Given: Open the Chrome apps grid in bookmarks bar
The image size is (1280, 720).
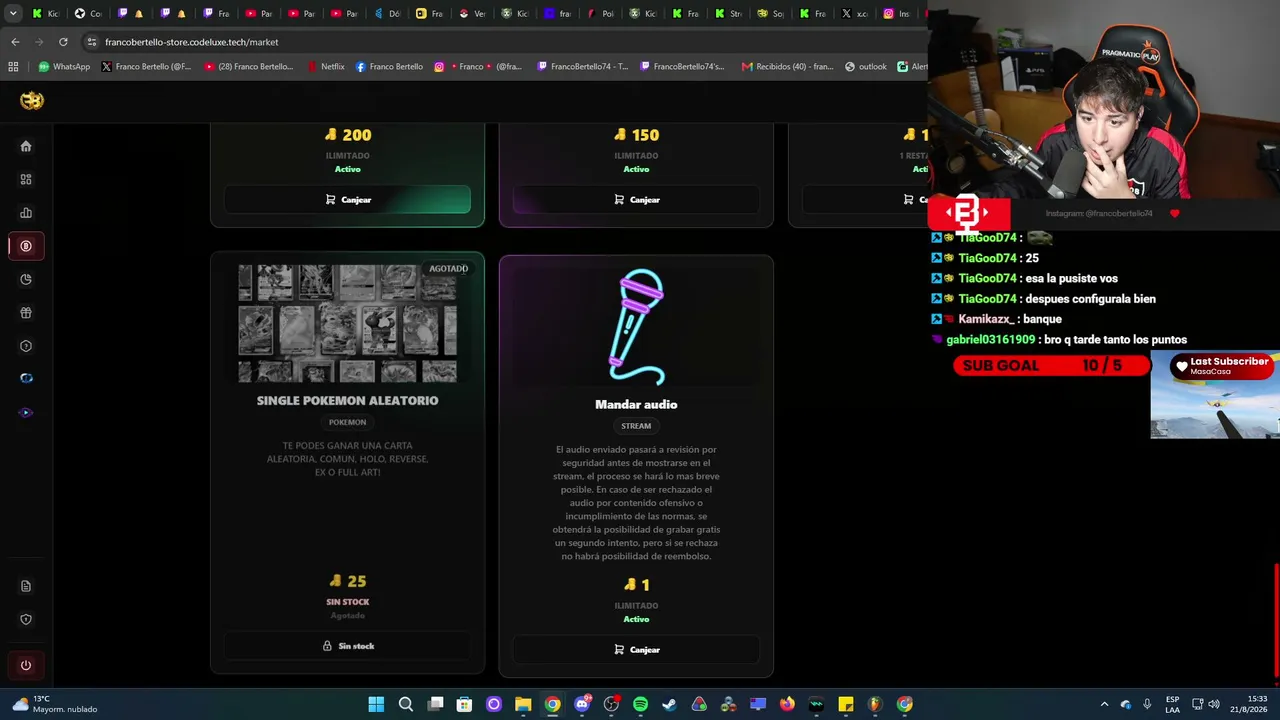Looking at the screenshot, I should pos(13,67).
